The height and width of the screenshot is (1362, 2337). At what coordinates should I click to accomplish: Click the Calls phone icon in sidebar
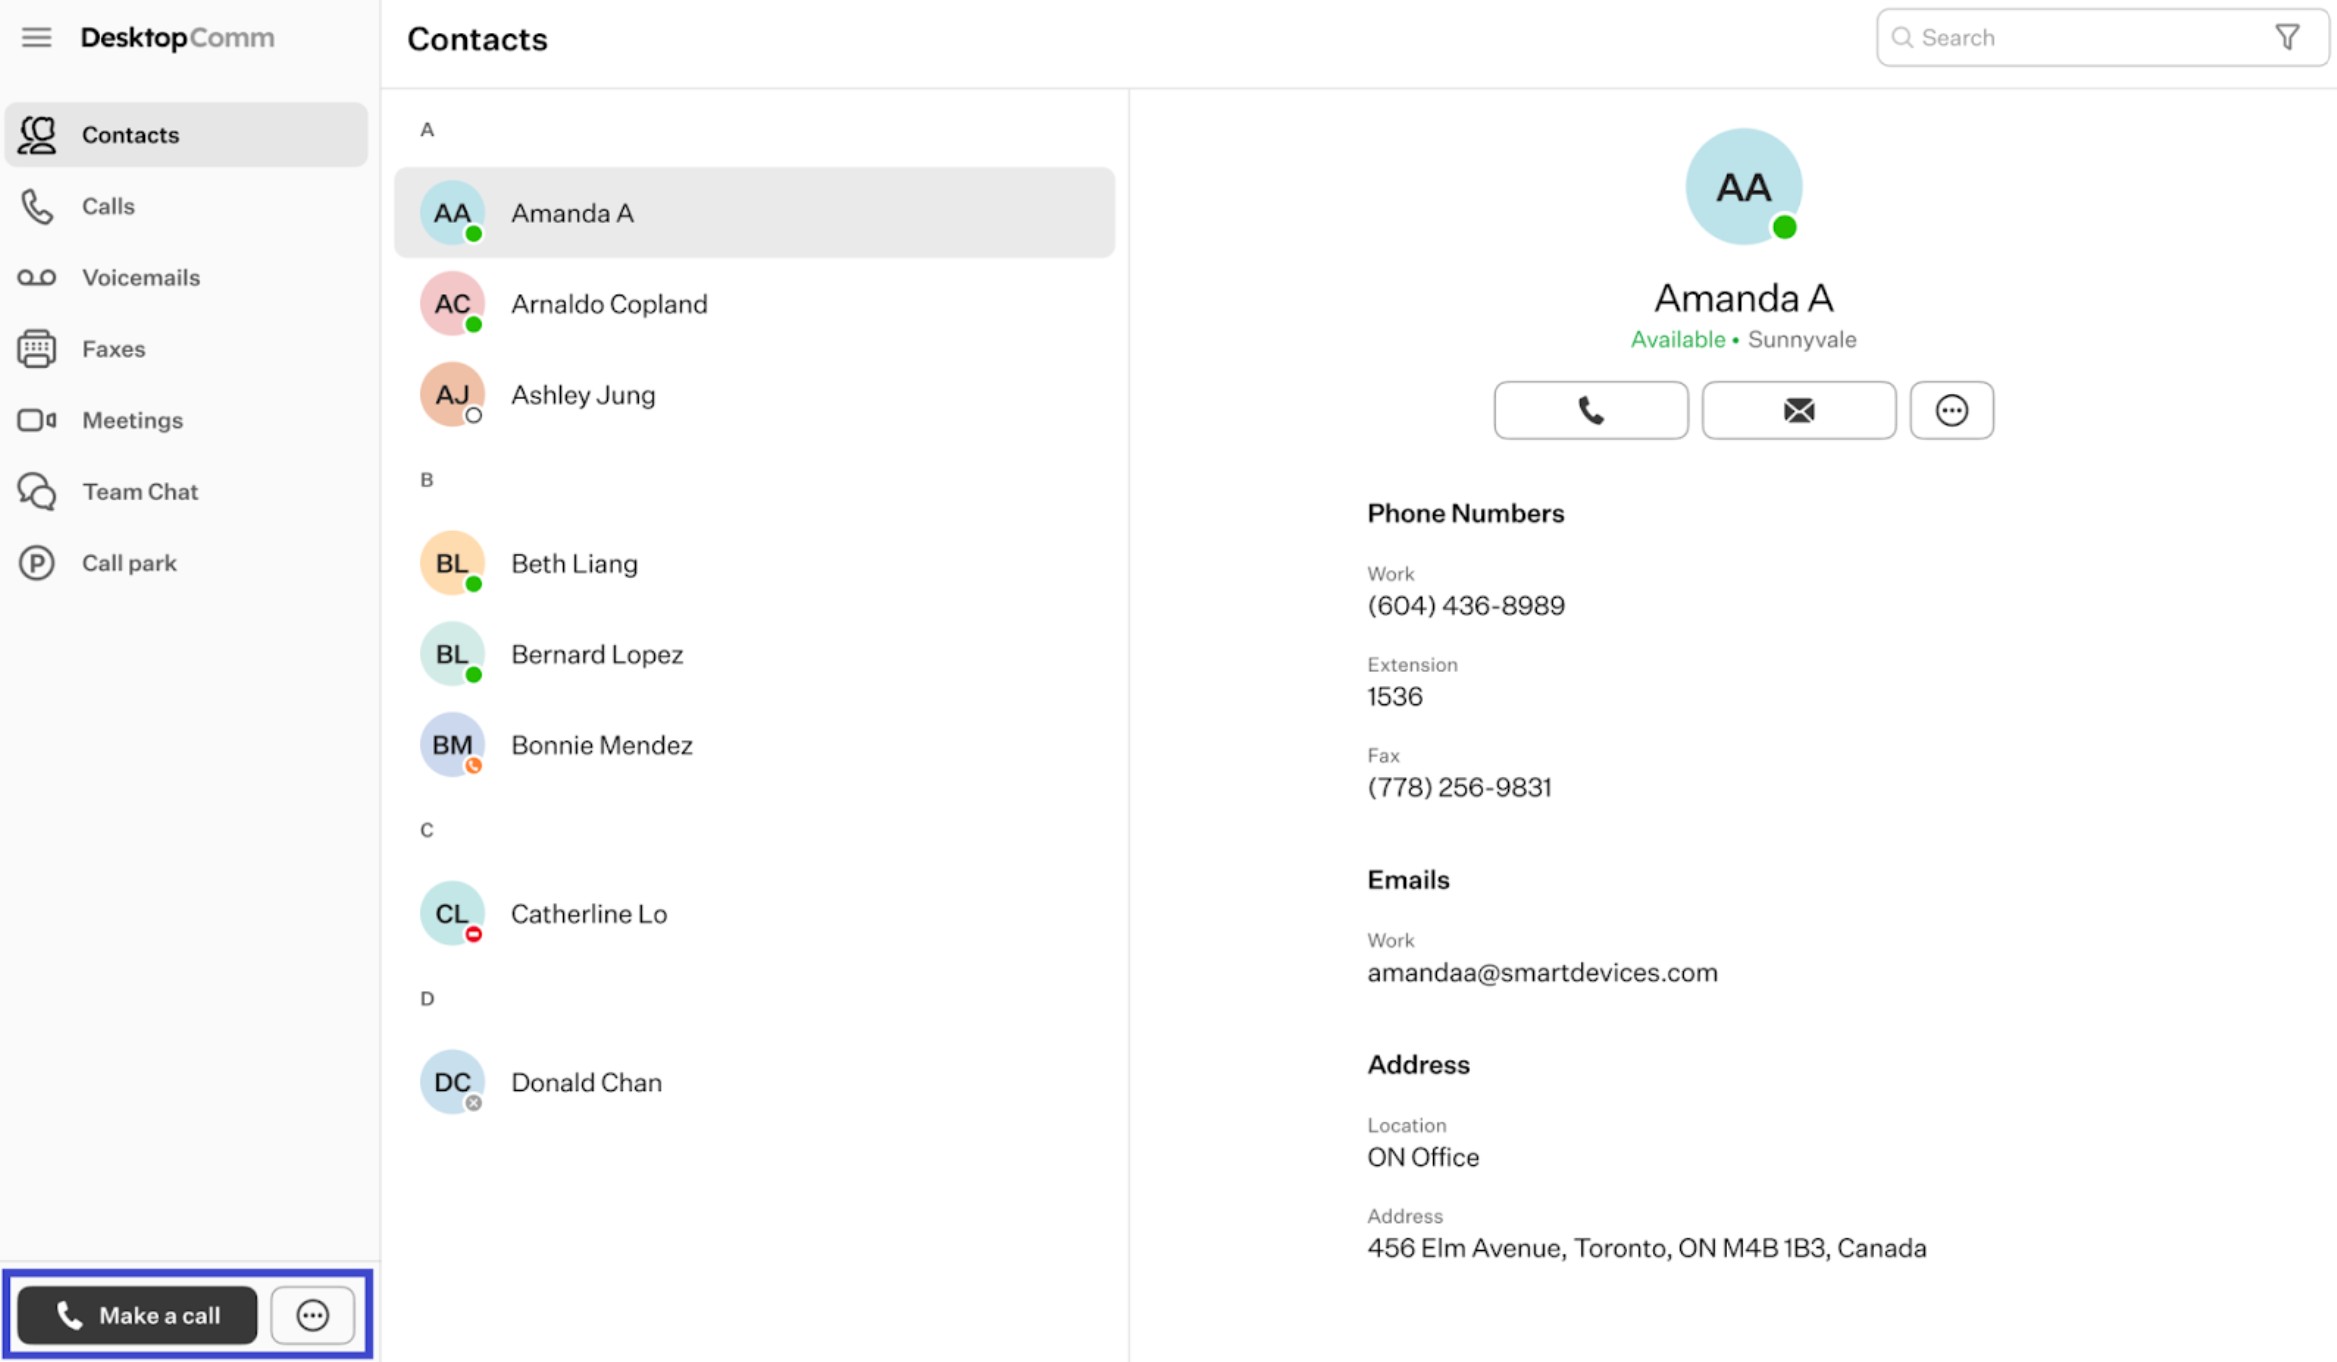pos(37,207)
